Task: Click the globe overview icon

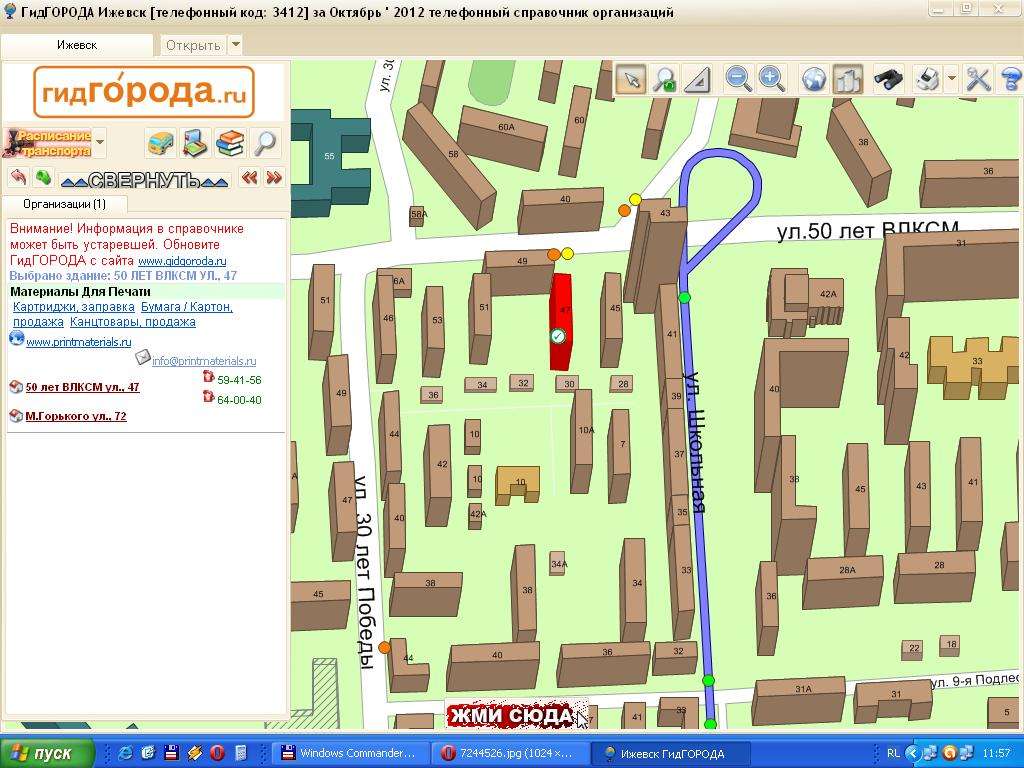Action: click(814, 79)
